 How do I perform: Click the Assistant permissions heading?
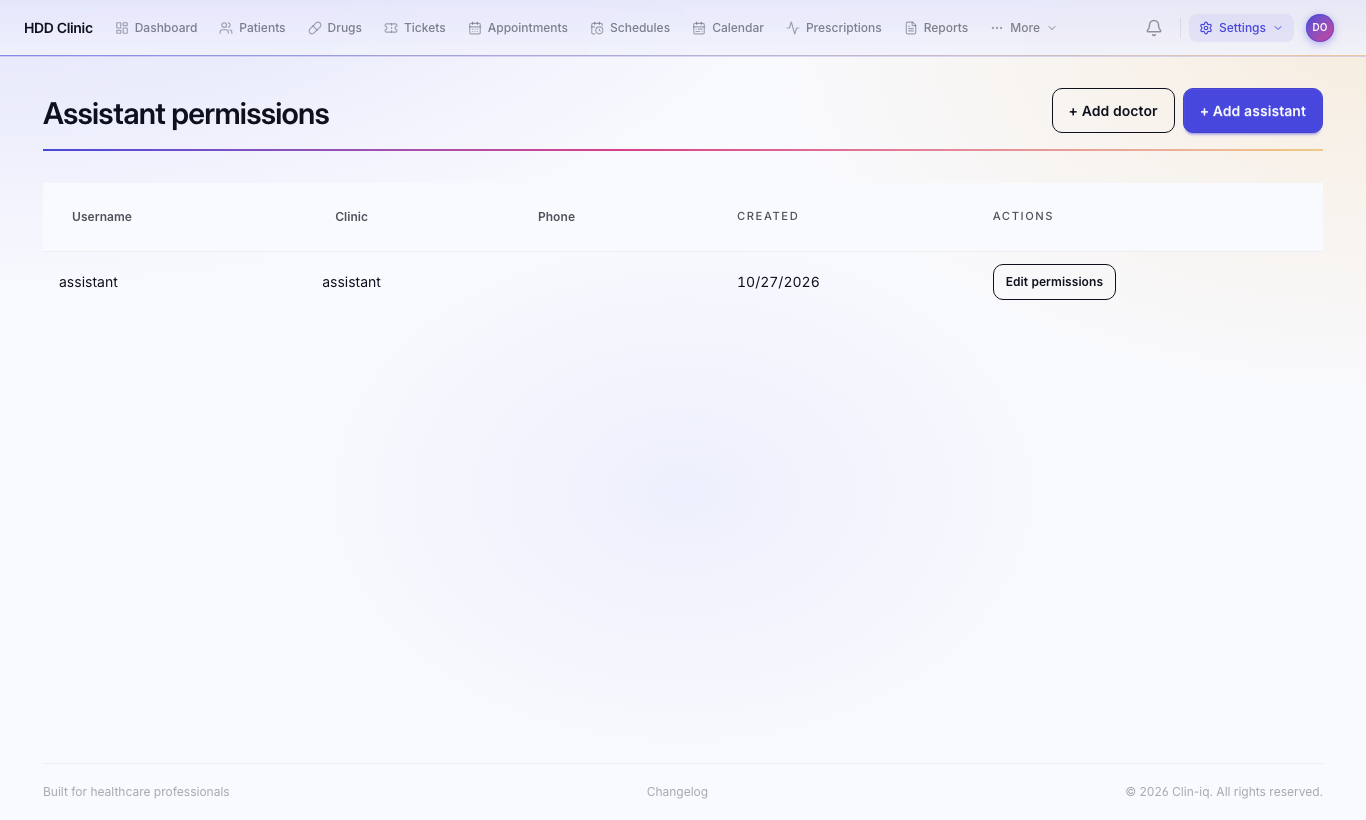(x=186, y=114)
